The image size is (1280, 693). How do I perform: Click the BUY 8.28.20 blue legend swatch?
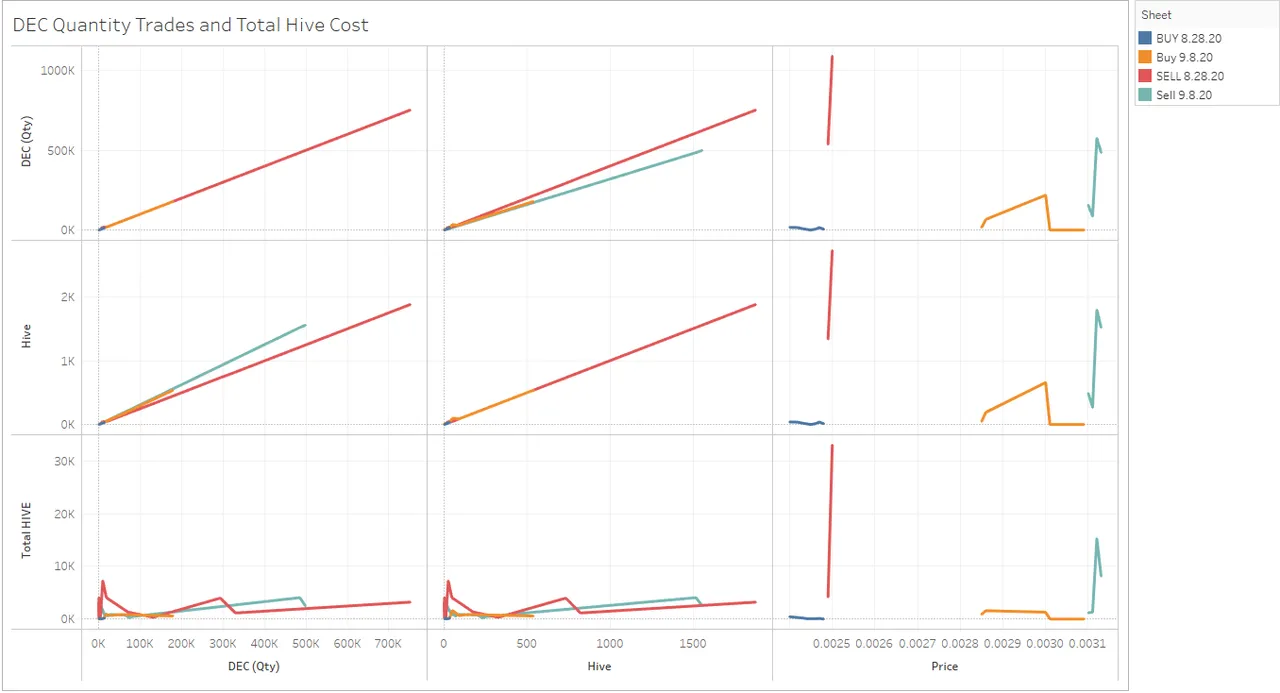tap(1146, 38)
